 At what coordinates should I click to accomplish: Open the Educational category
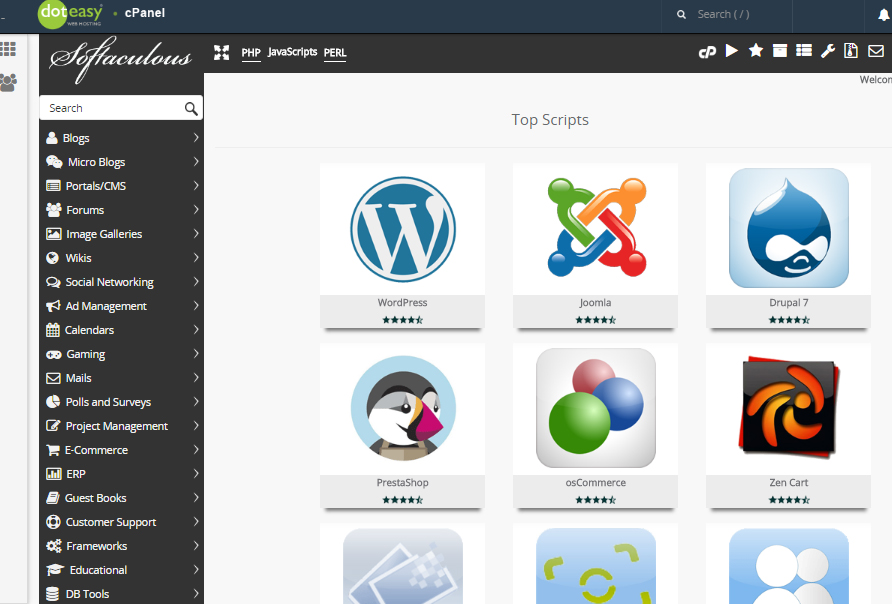point(122,570)
